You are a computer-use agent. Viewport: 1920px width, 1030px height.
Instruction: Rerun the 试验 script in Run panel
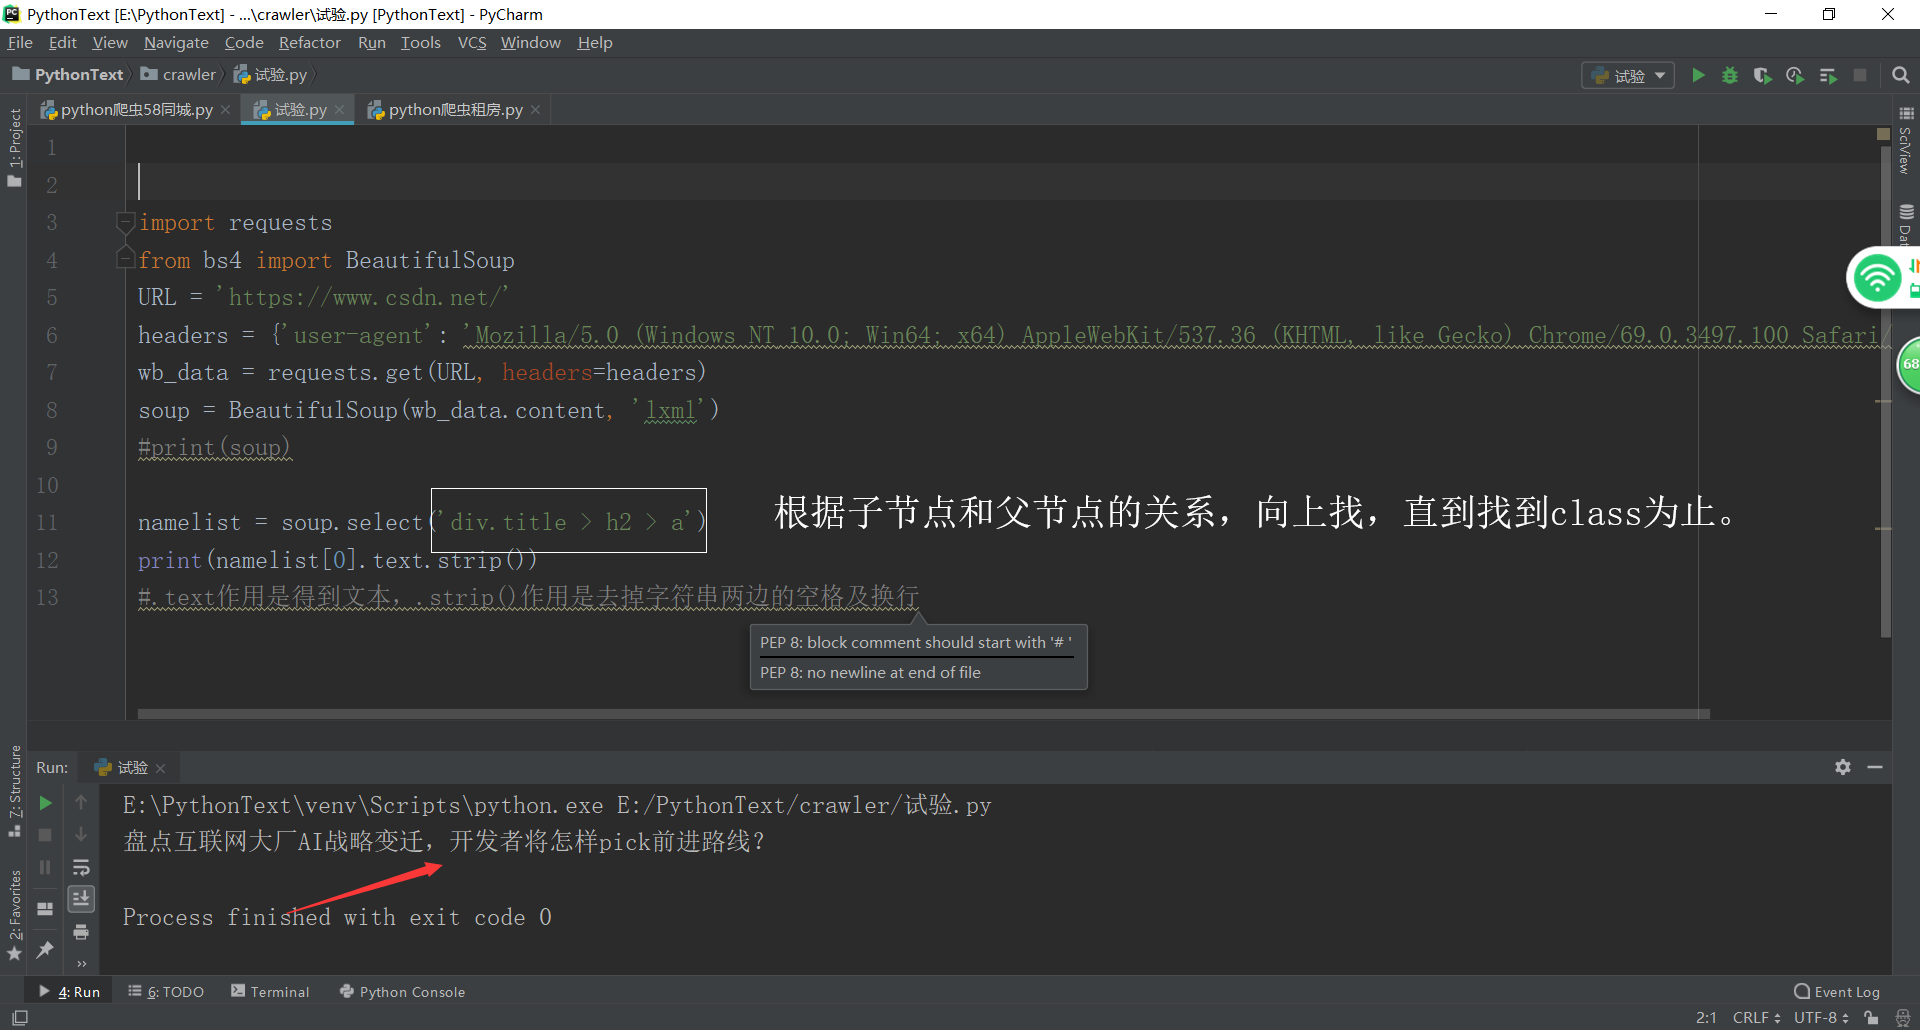coord(44,802)
